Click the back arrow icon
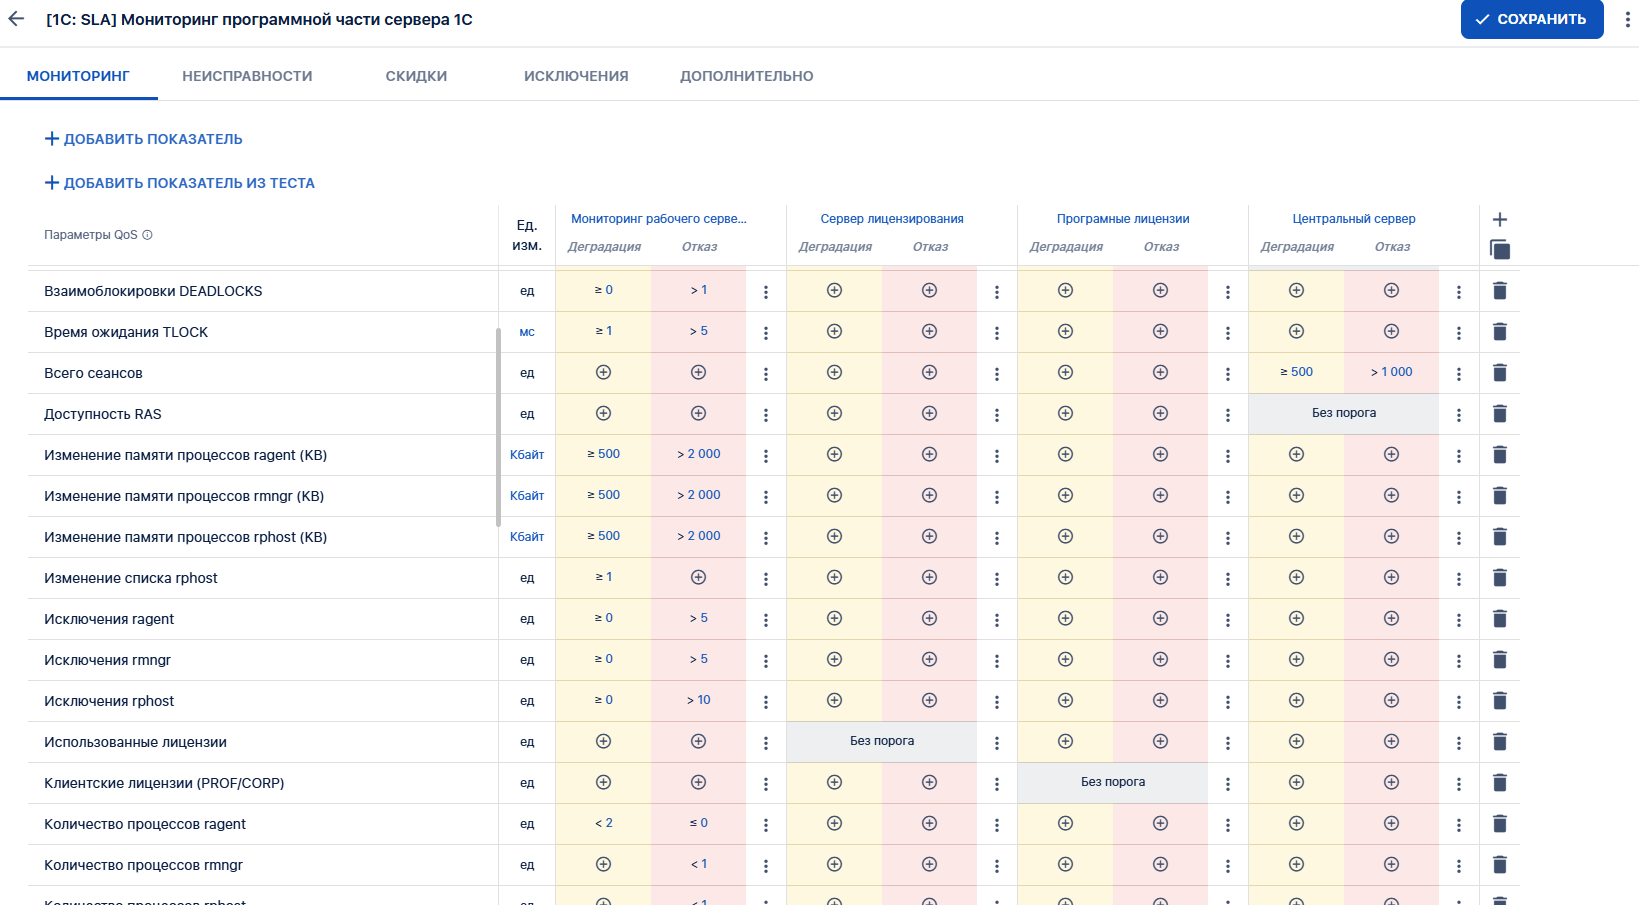Viewport: 1639px width, 916px height. click(16, 19)
